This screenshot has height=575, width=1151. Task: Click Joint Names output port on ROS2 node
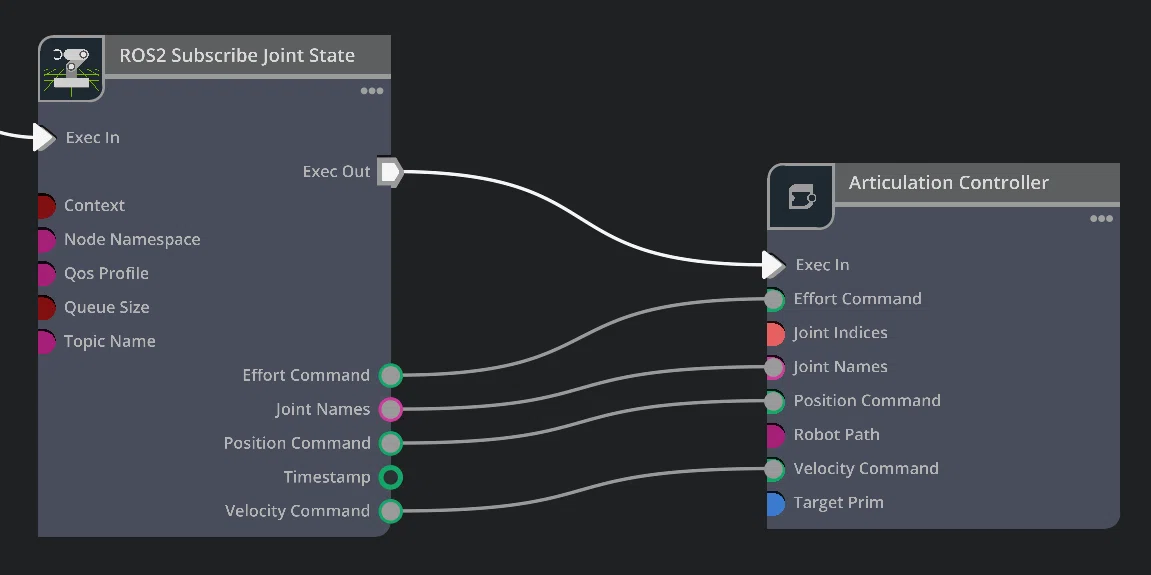pyautogui.click(x=391, y=409)
